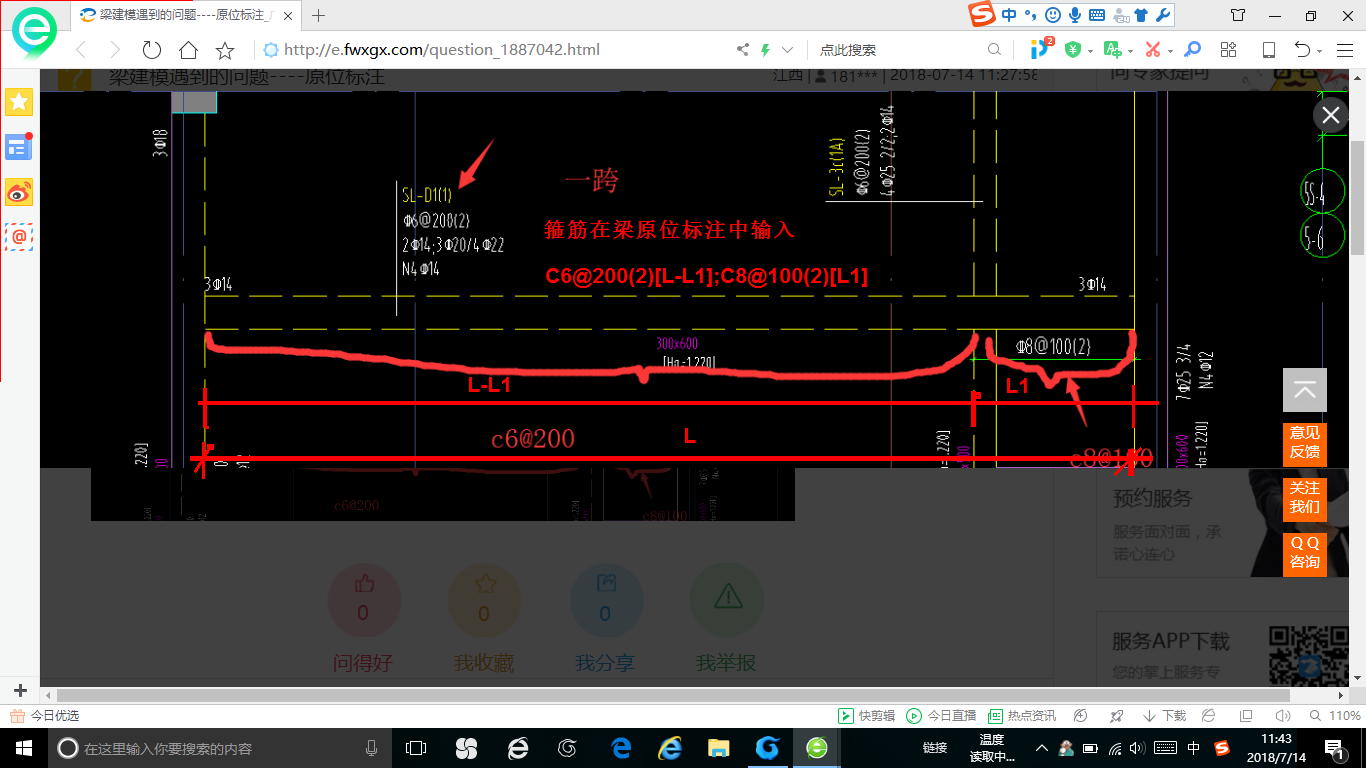Screen dimensions: 1366x768
Task: Open the translate extension icon
Action: click(x=1112, y=49)
